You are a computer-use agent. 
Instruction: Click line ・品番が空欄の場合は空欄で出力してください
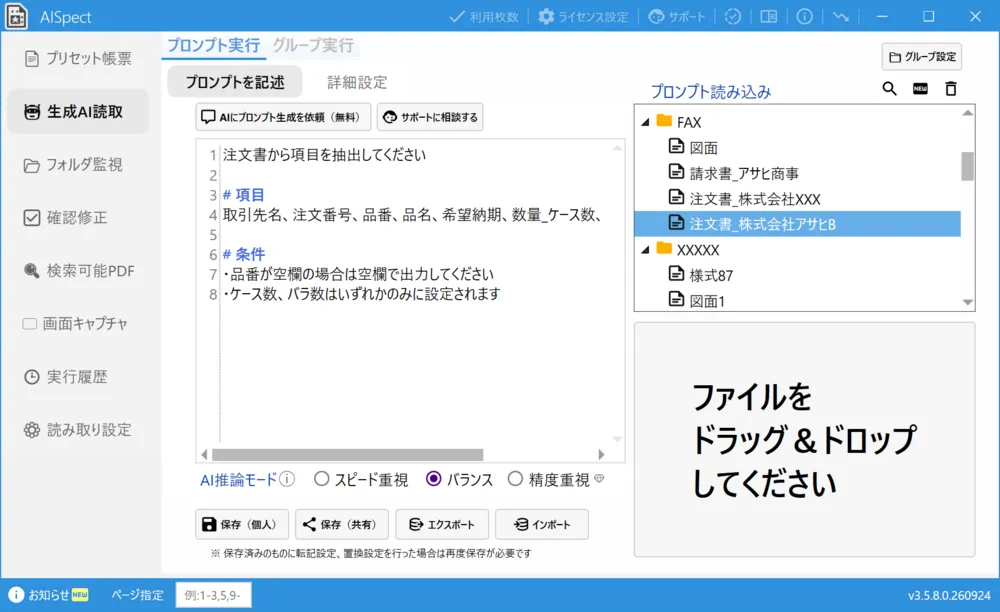pyautogui.click(x=358, y=274)
